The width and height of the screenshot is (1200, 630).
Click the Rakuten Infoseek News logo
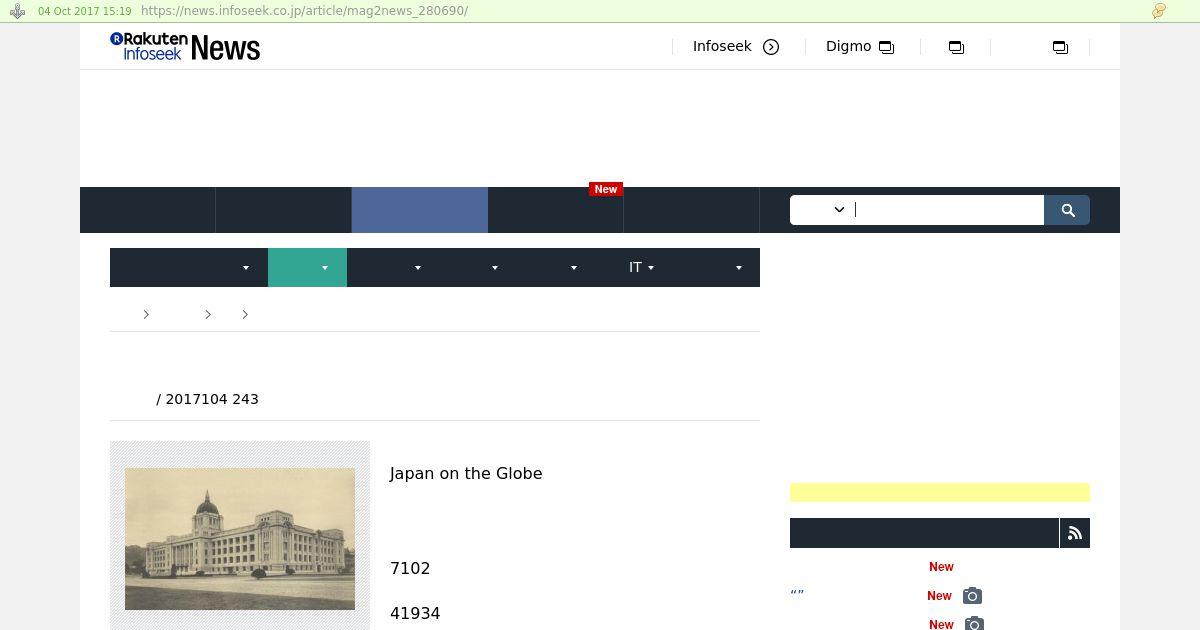pyautogui.click(x=185, y=46)
